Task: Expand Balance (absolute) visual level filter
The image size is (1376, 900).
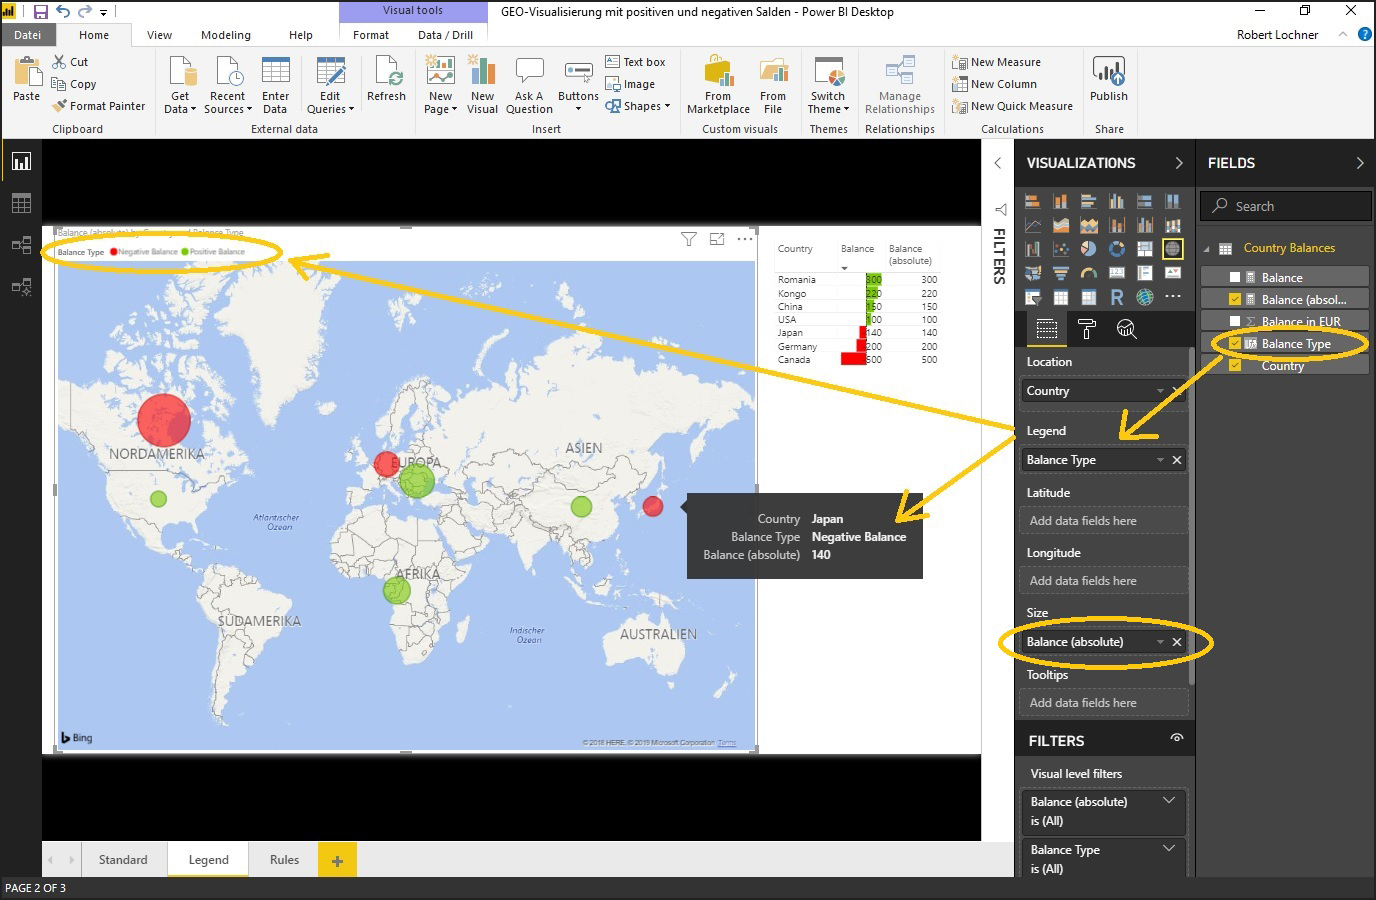Action: point(1168,801)
